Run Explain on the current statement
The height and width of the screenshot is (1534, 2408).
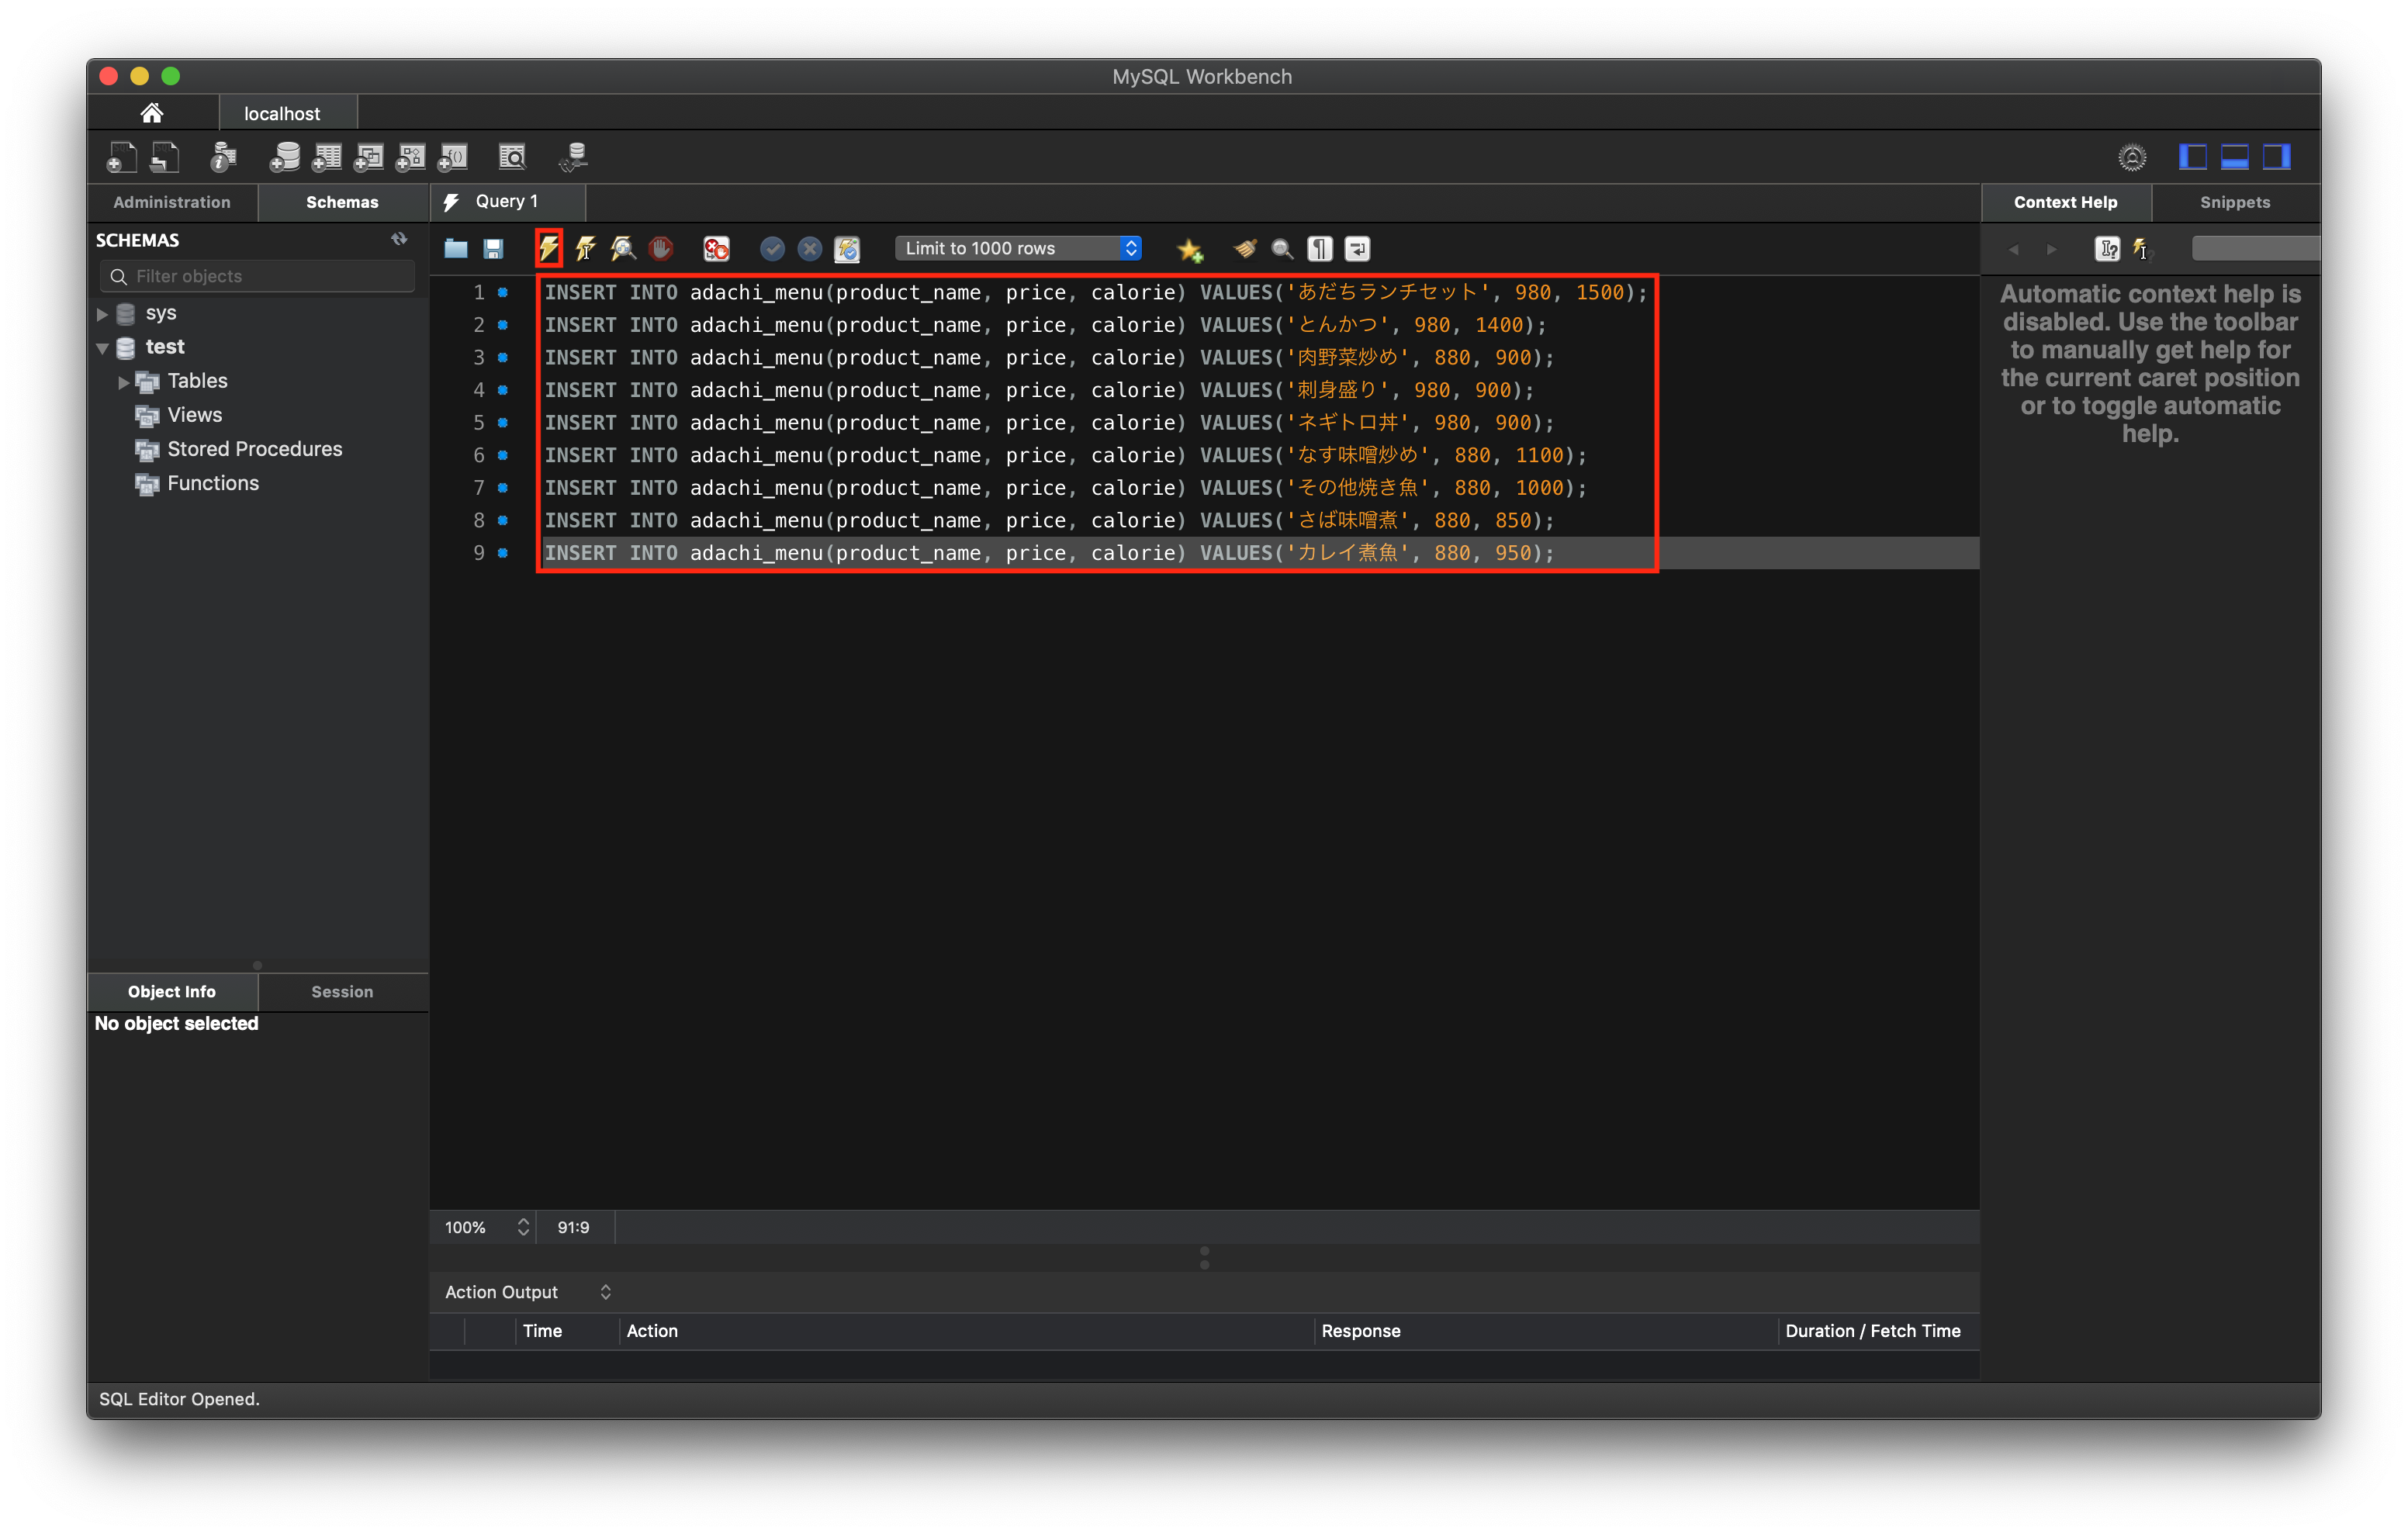pyautogui.click(x=623, y=248)
